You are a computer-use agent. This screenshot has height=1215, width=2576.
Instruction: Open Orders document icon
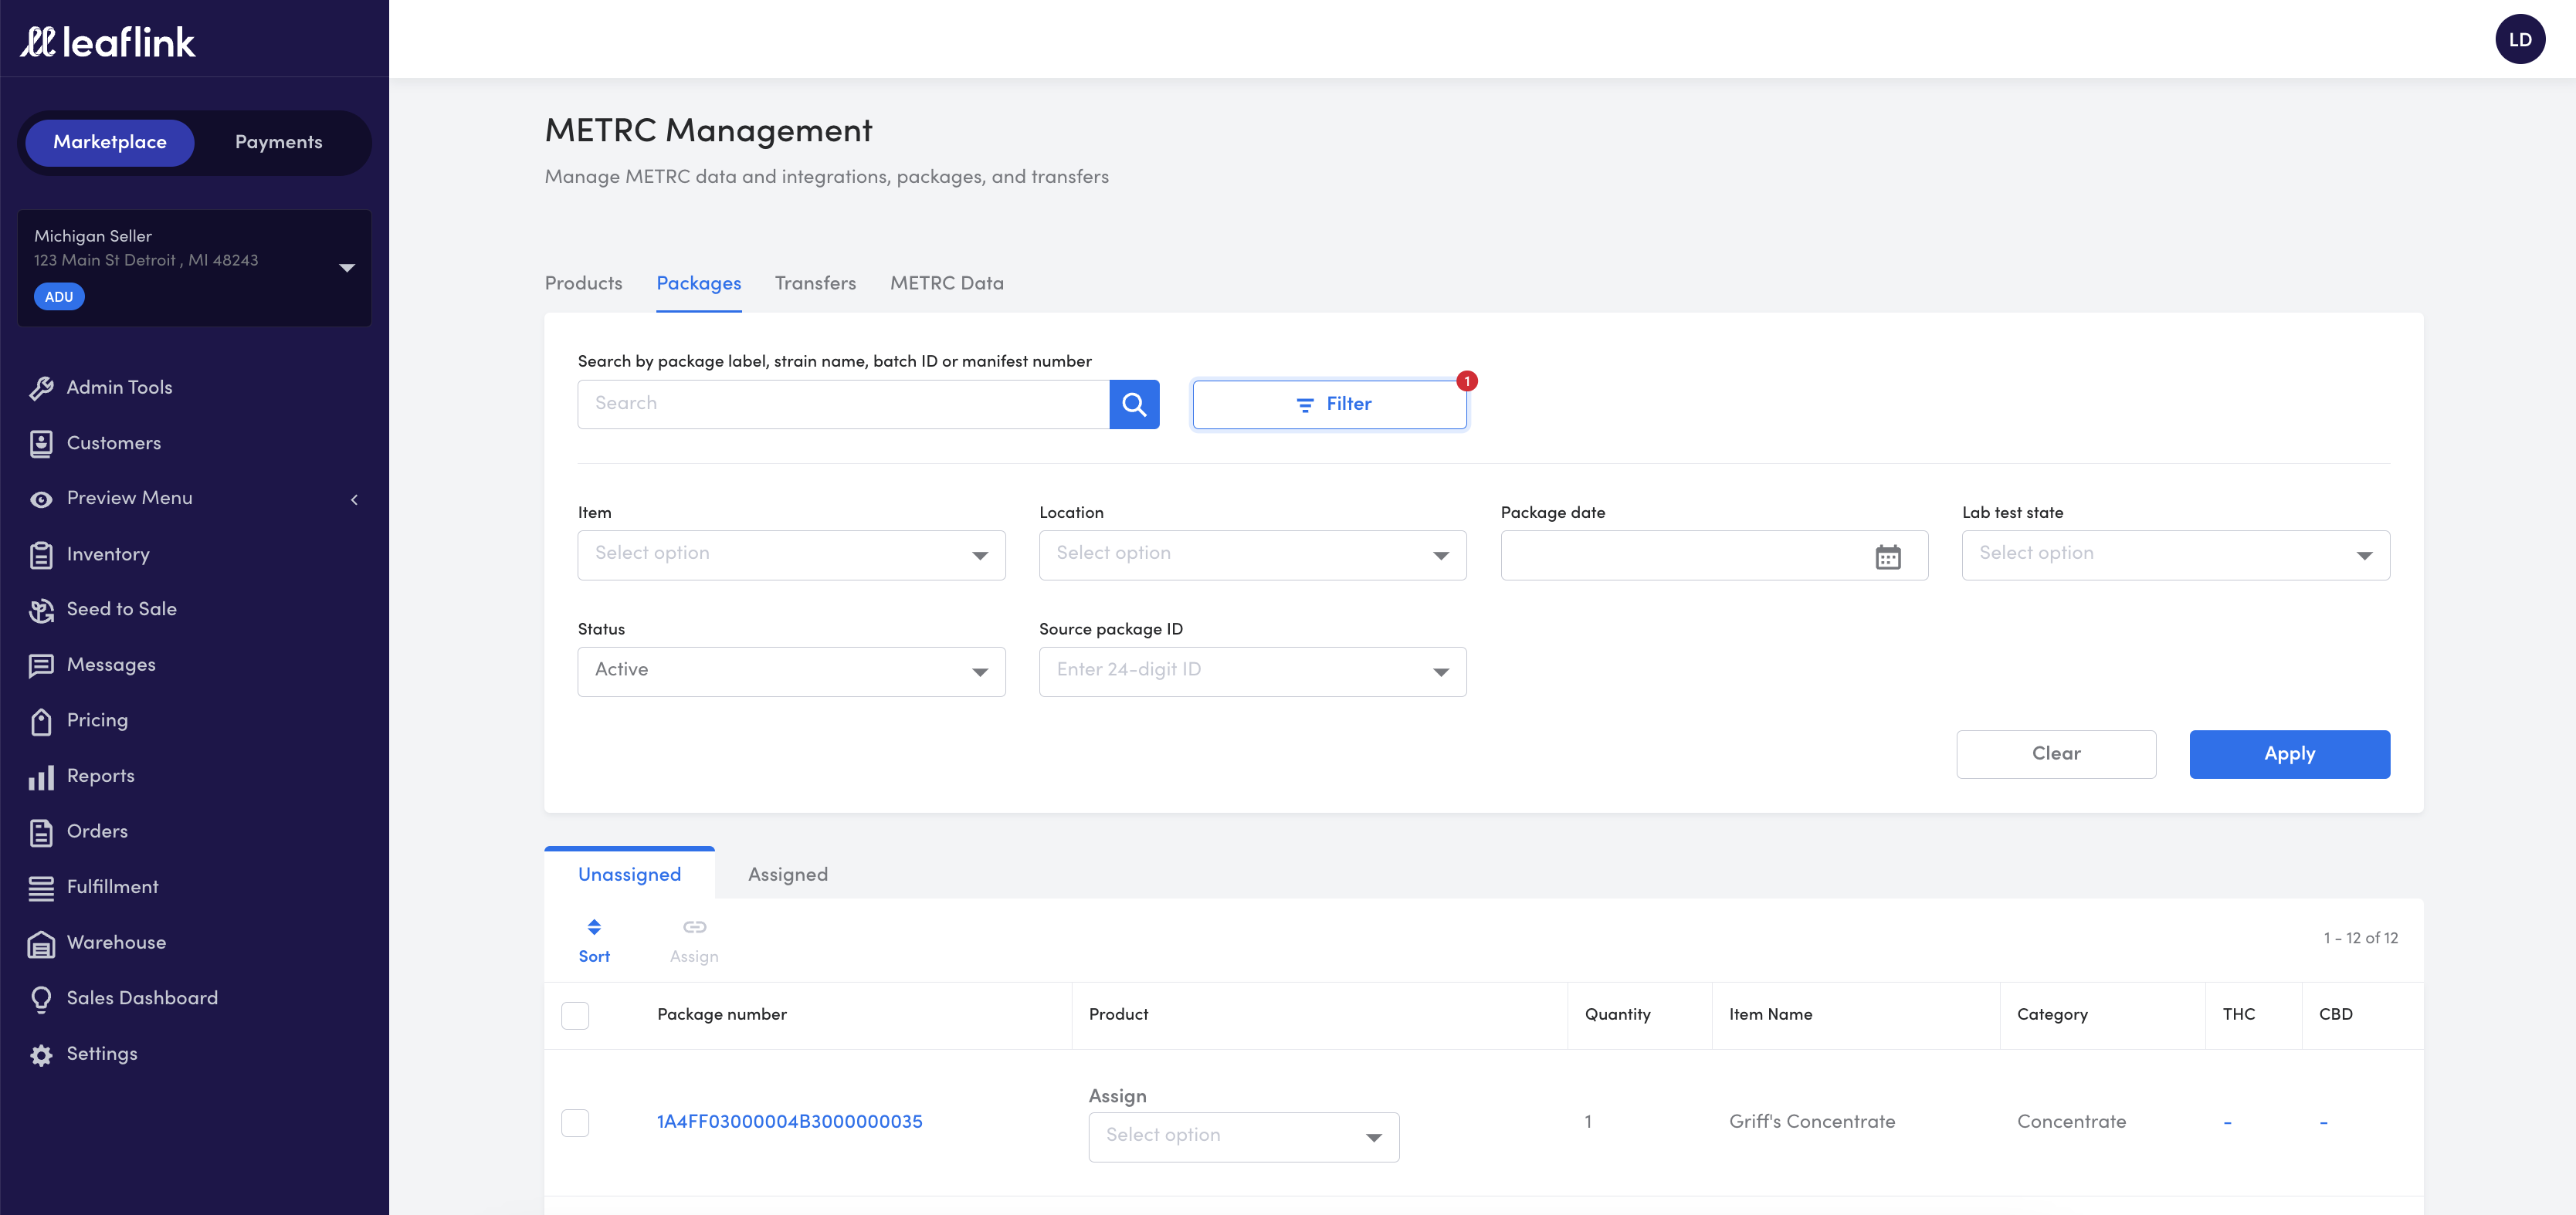[41, 832]
